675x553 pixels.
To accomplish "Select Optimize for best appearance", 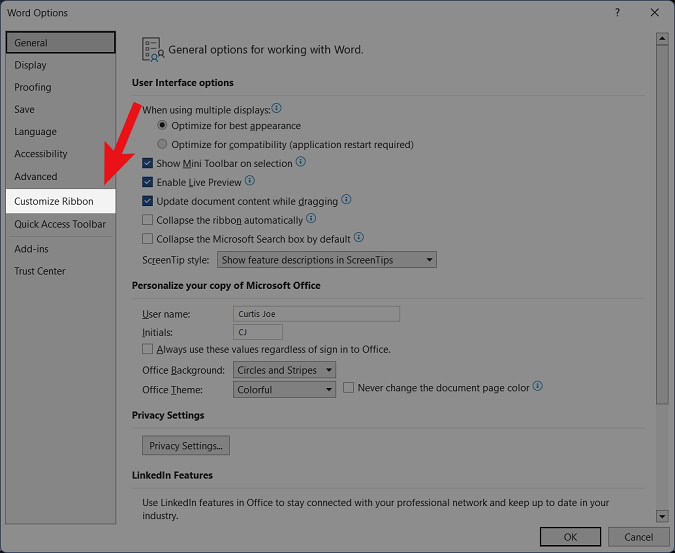I will point(162,125).
